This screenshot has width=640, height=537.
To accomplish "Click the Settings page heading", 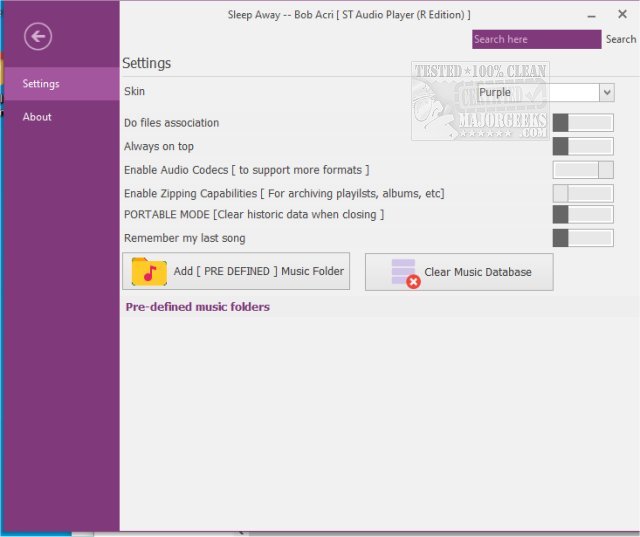I will 147,63.
